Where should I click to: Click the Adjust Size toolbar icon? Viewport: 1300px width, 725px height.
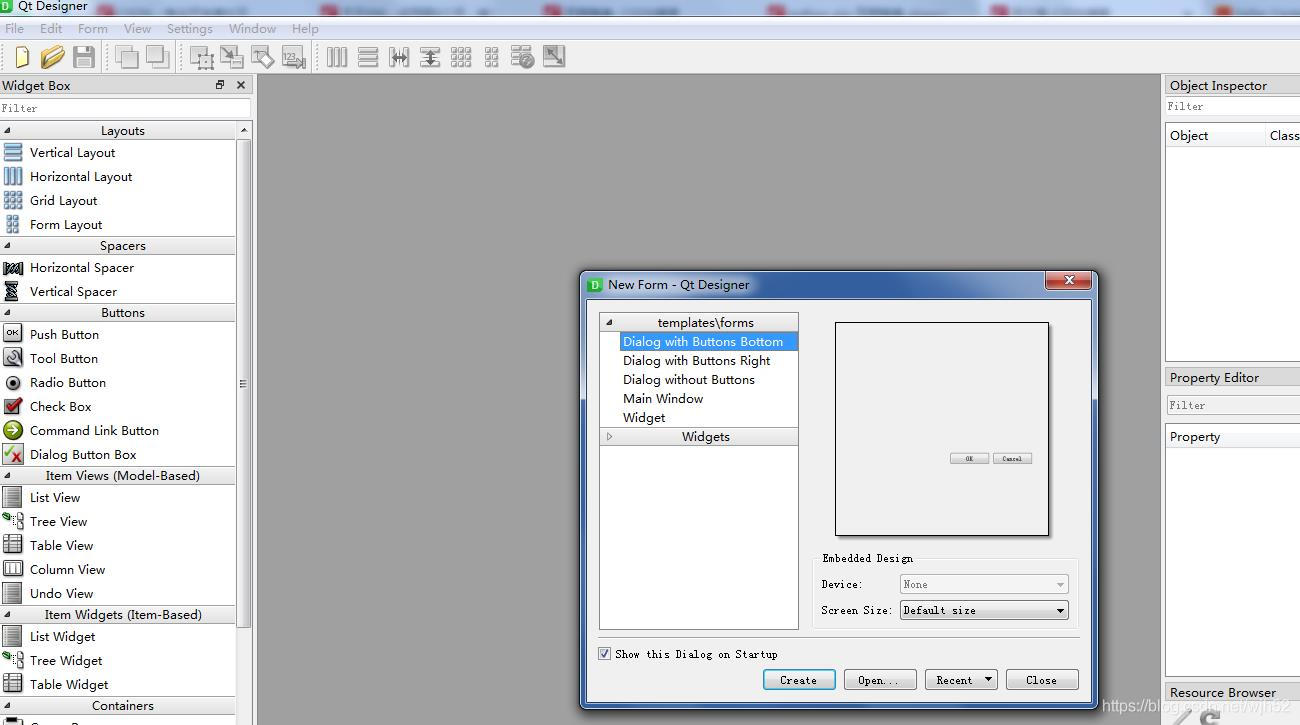point(554,56)
